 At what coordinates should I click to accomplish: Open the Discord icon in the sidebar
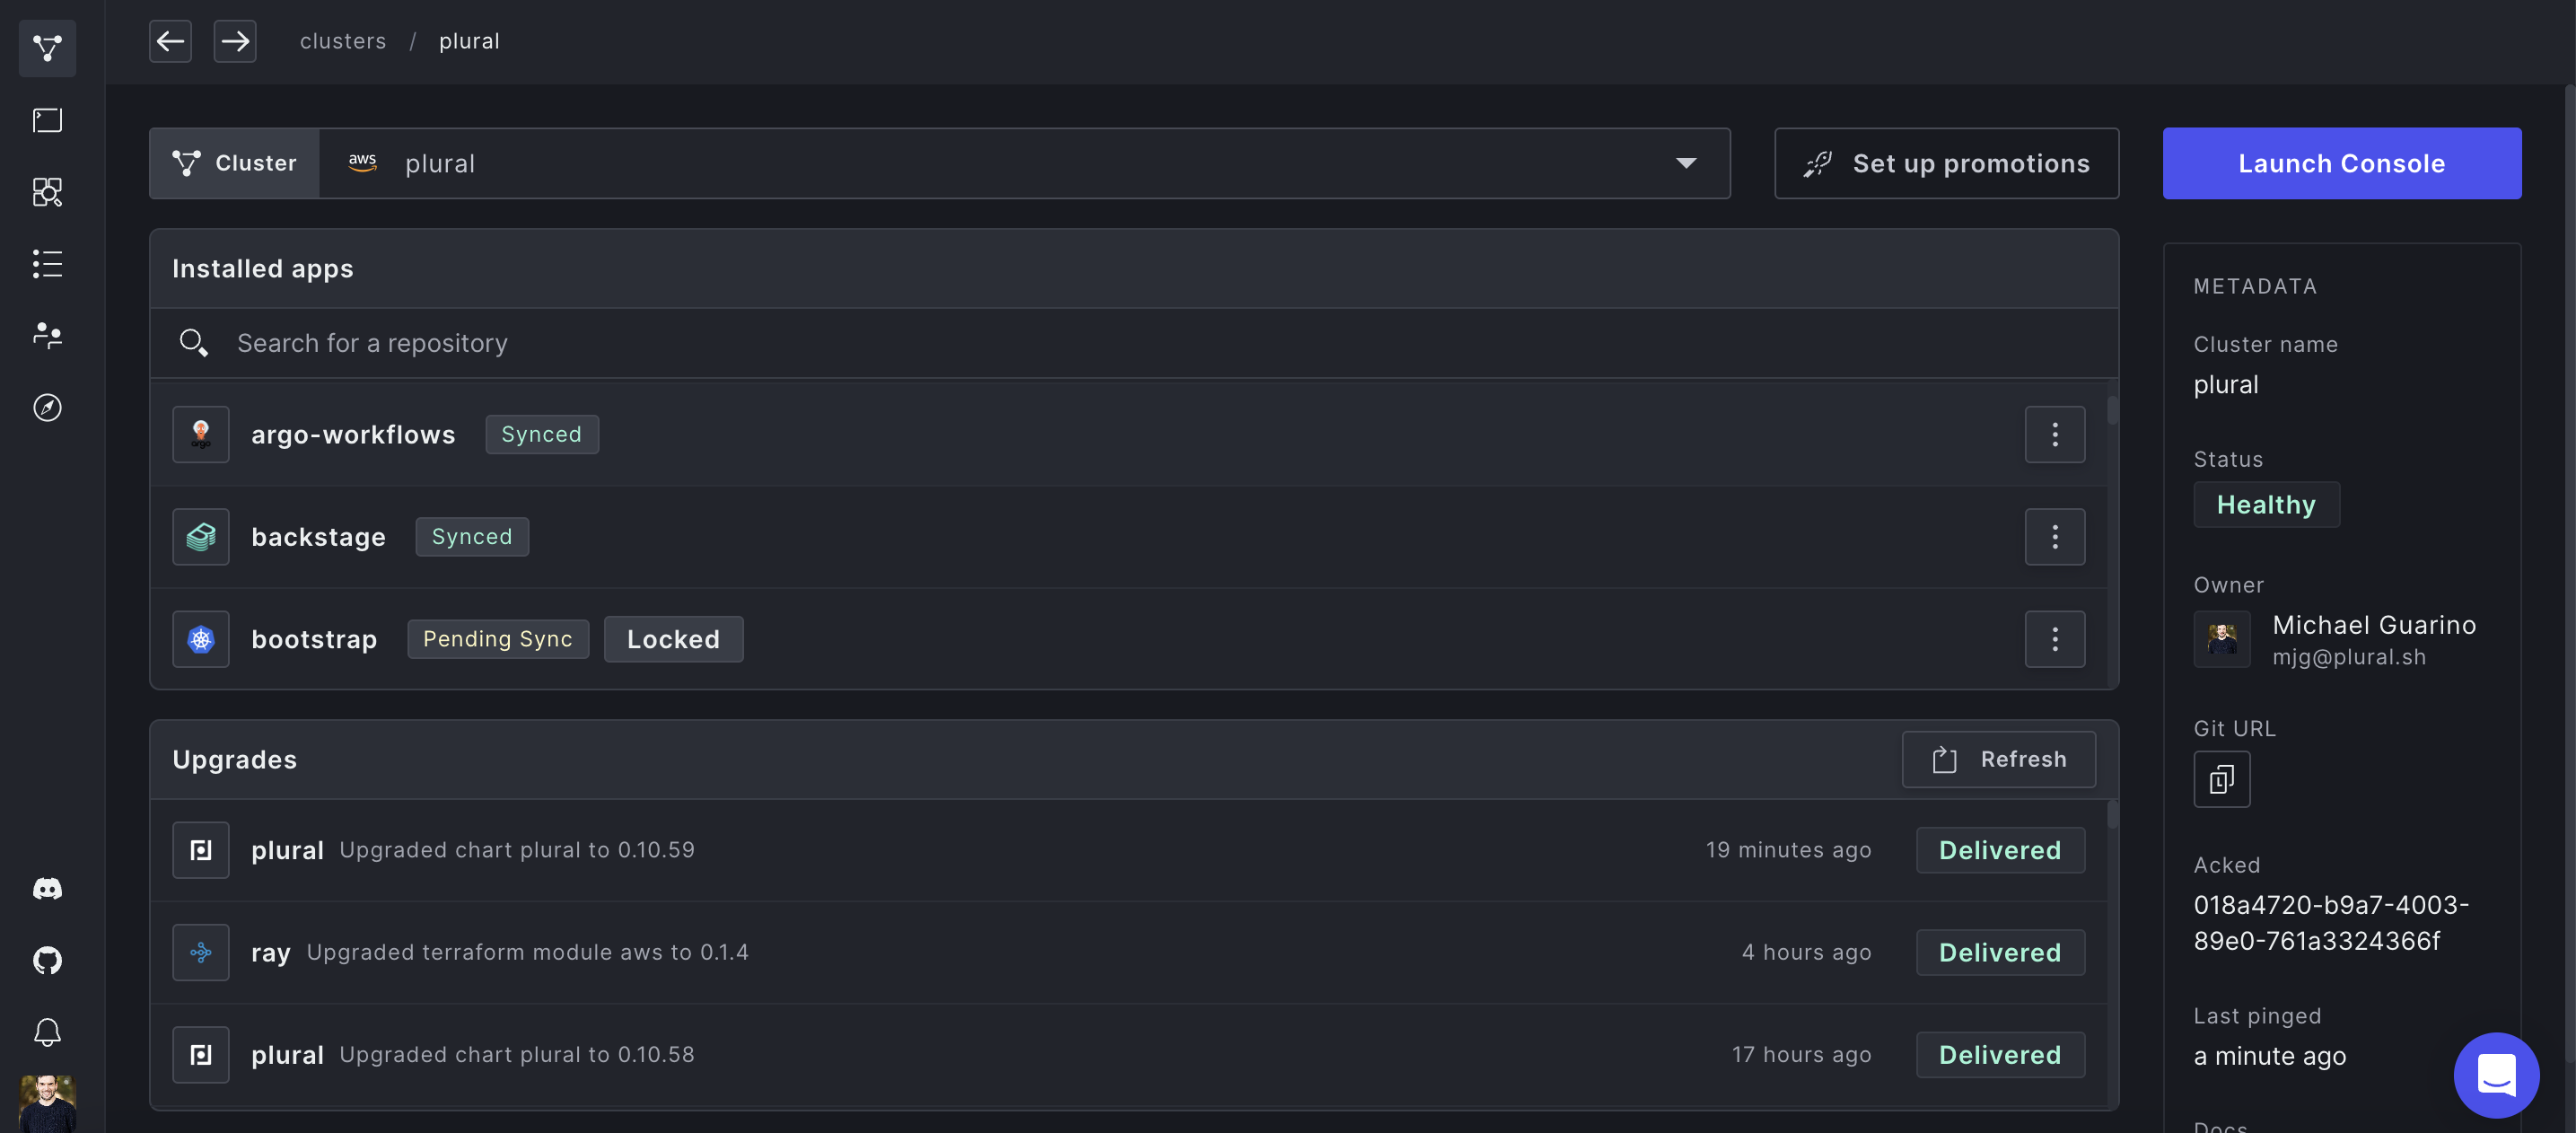click(47, 889)
